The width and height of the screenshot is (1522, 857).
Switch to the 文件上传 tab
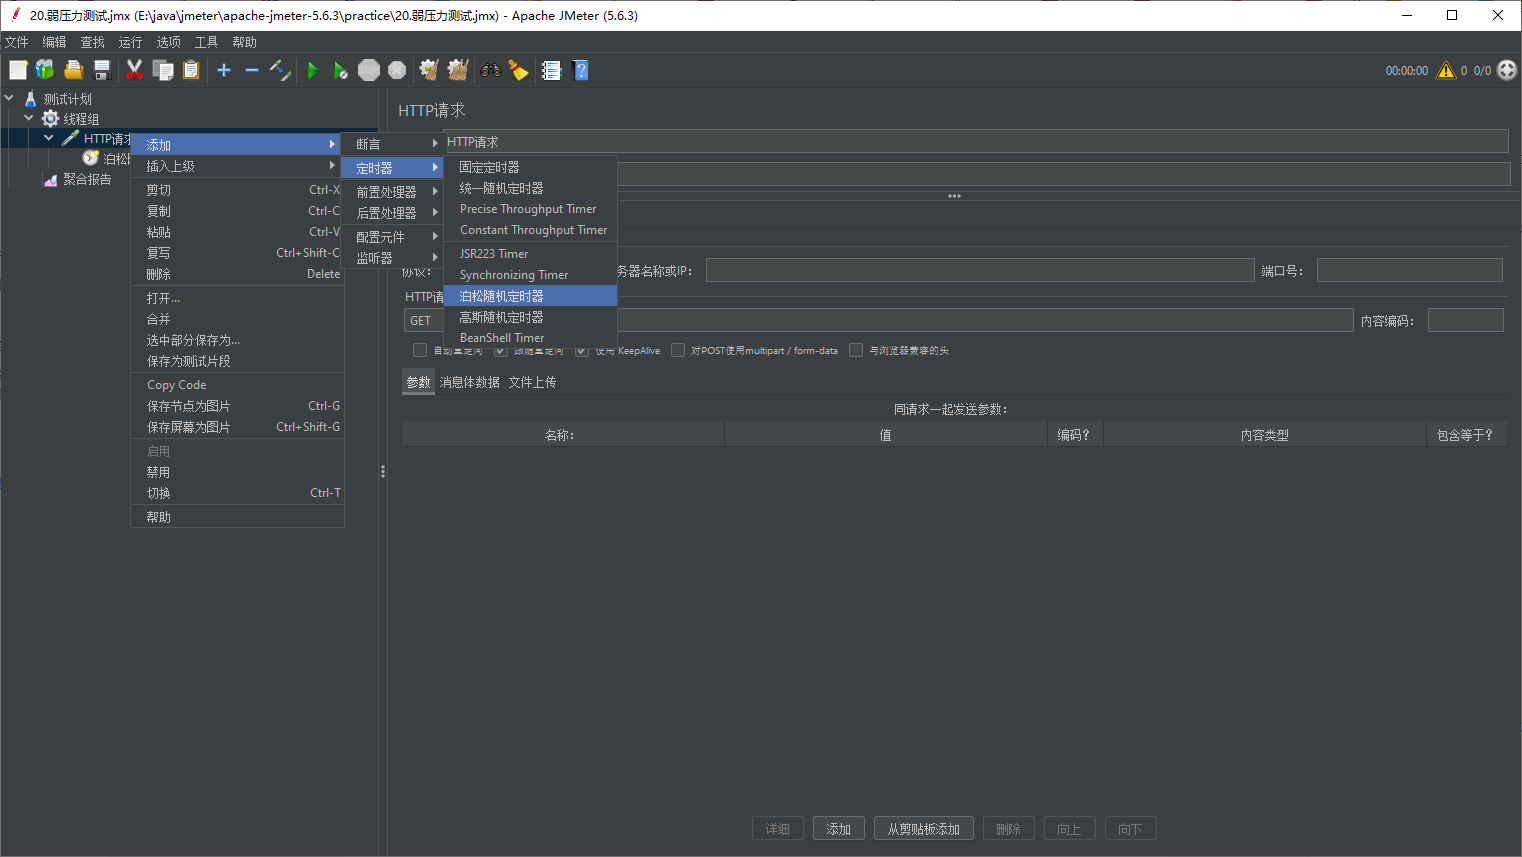(532, 382)
